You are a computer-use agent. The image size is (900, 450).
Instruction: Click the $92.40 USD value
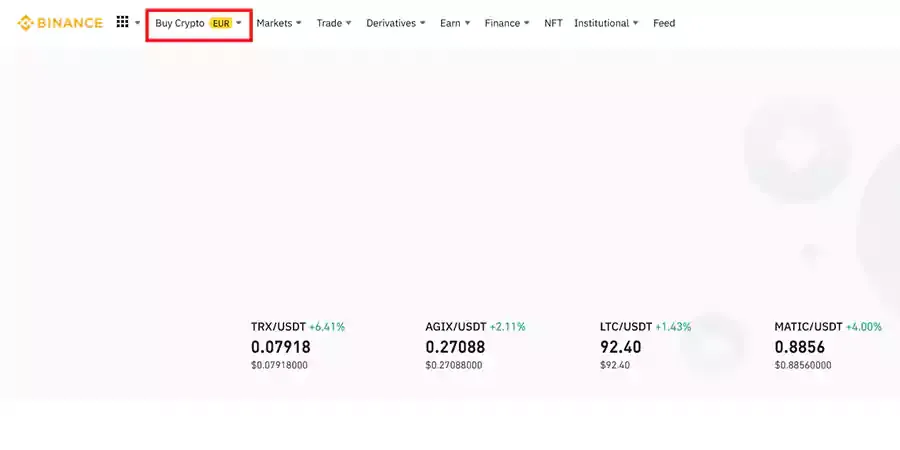[x=615, y=366]
